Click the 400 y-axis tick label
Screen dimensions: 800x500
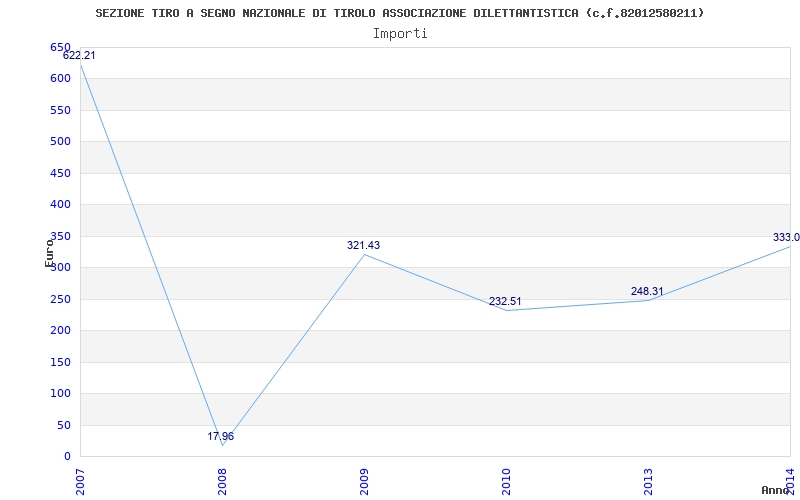click(x=60, y=205)
